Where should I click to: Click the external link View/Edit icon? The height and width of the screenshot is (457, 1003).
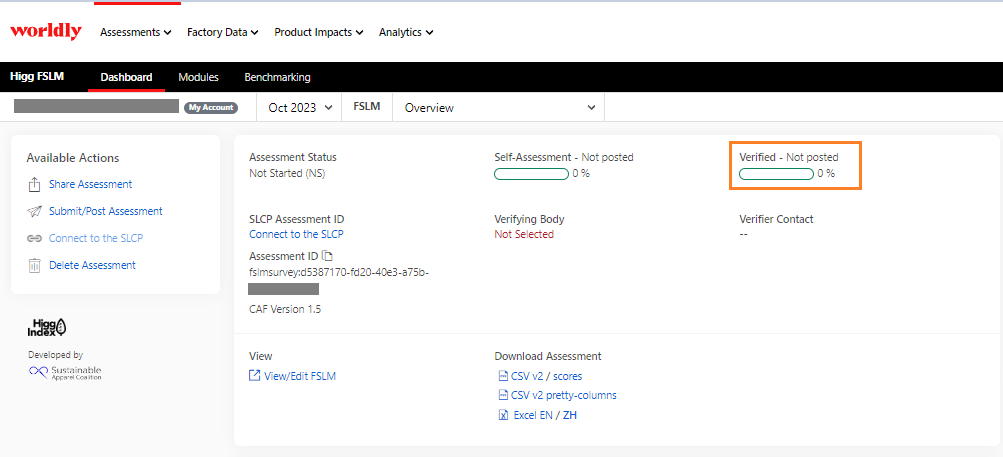tap(254, 376)
